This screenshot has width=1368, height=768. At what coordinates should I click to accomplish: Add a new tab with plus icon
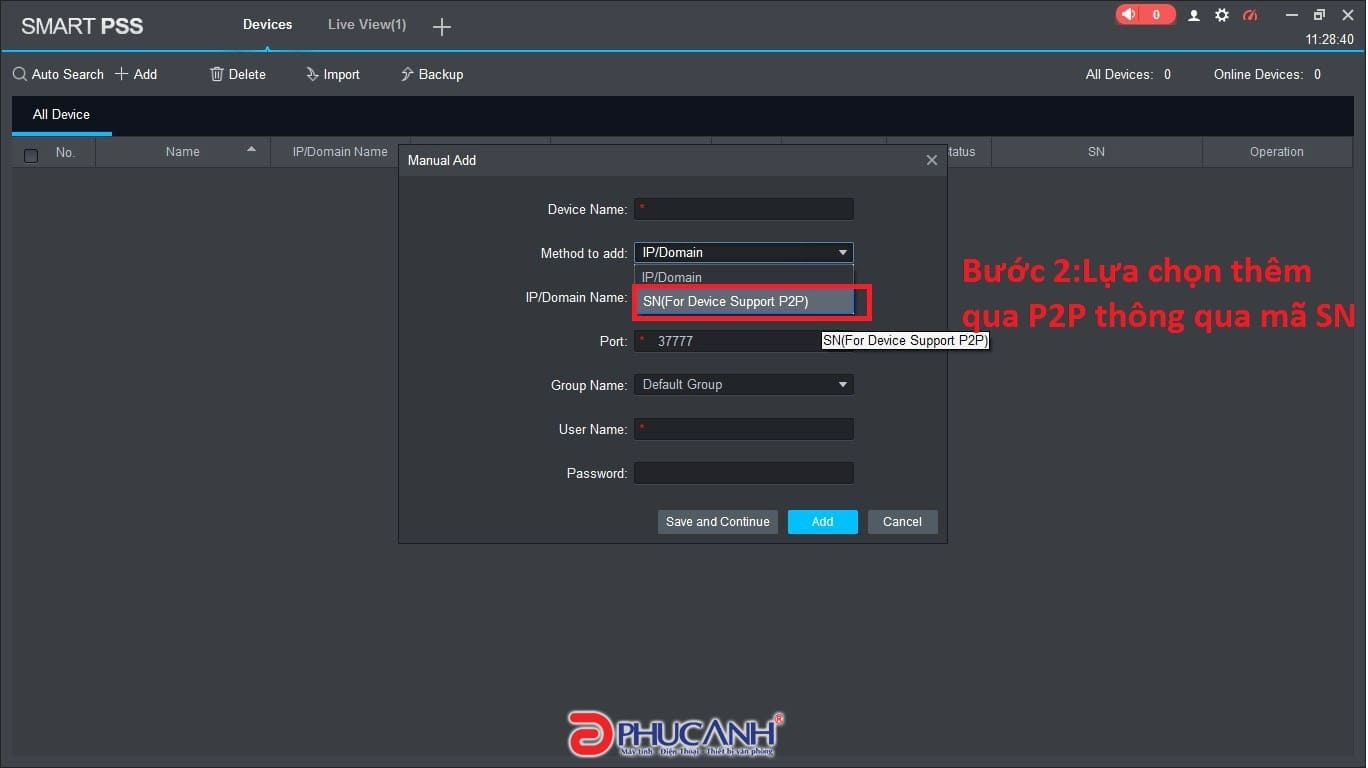click(442, 27)
